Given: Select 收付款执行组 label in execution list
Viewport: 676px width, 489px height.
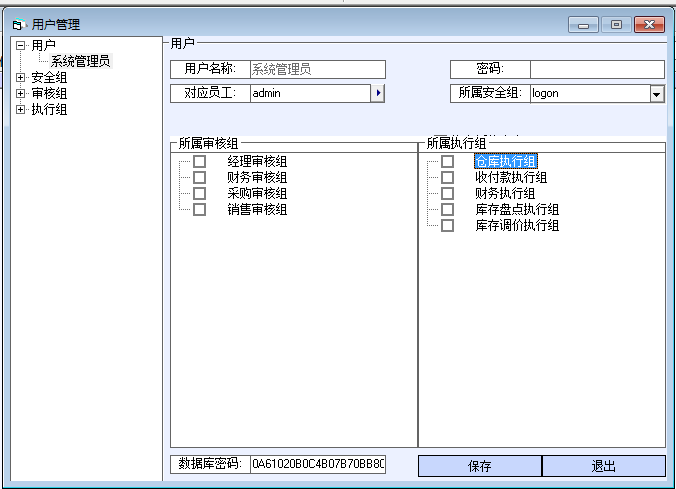Looking at the screenshot, I should (x=511, y=177).
